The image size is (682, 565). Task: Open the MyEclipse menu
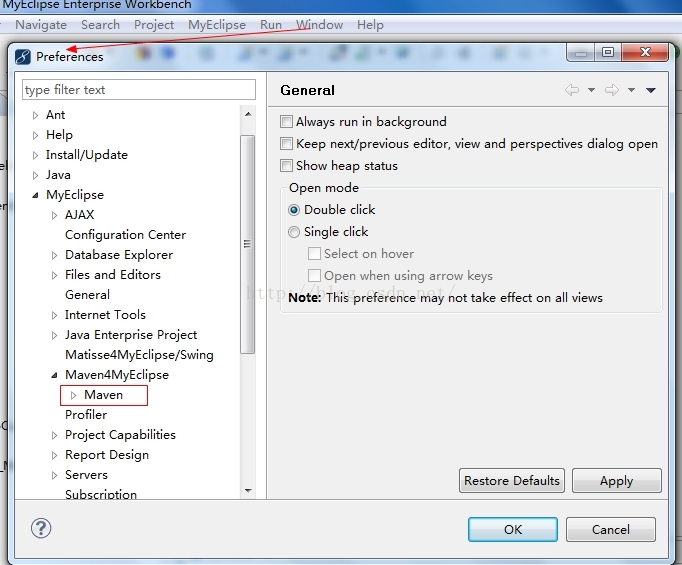click(x=217, y=25)
